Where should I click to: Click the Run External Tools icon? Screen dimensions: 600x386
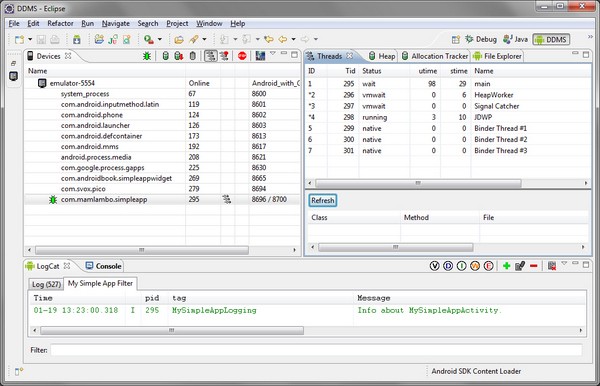click(x=149, y=39)
